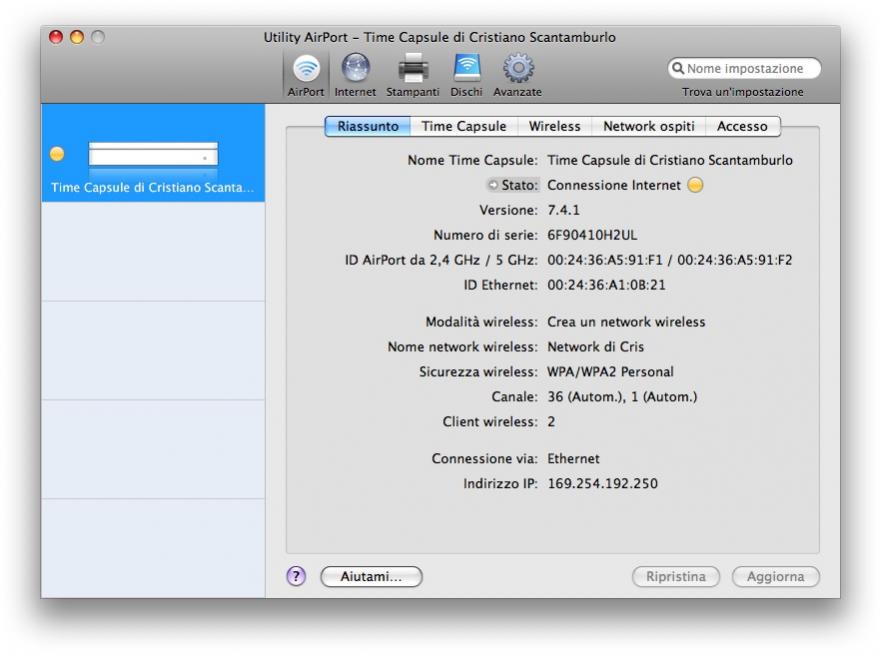Click the Connessione via Ethernet value

(574, 458)
